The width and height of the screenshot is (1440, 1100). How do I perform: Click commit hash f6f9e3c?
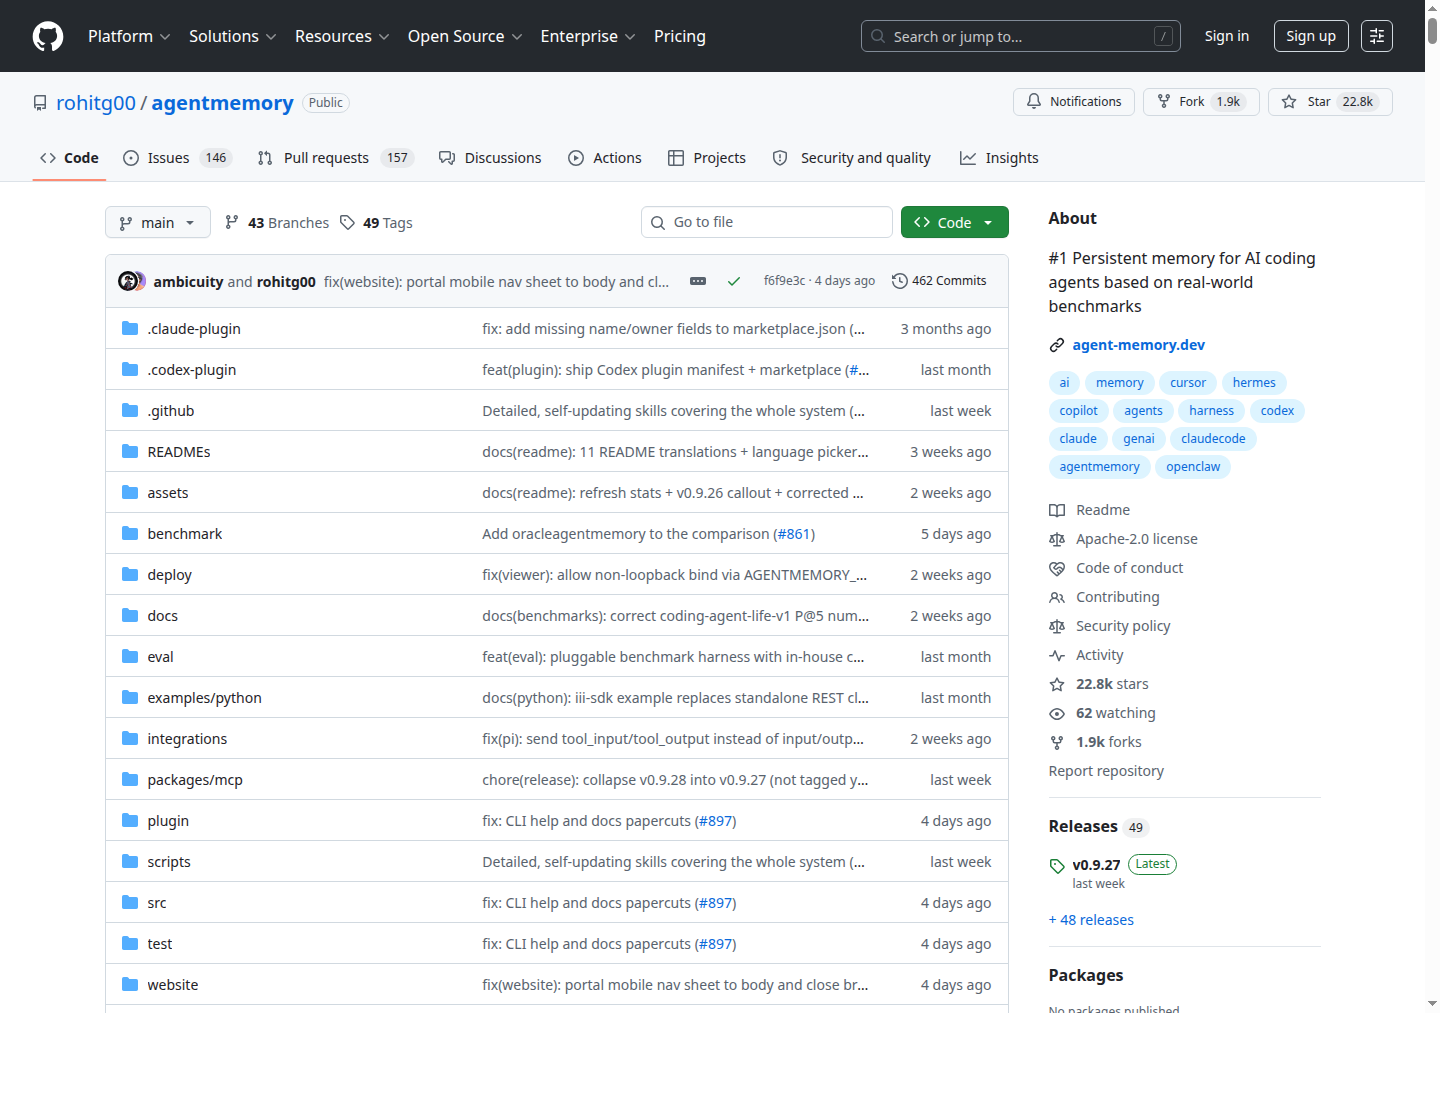point(784,281)
